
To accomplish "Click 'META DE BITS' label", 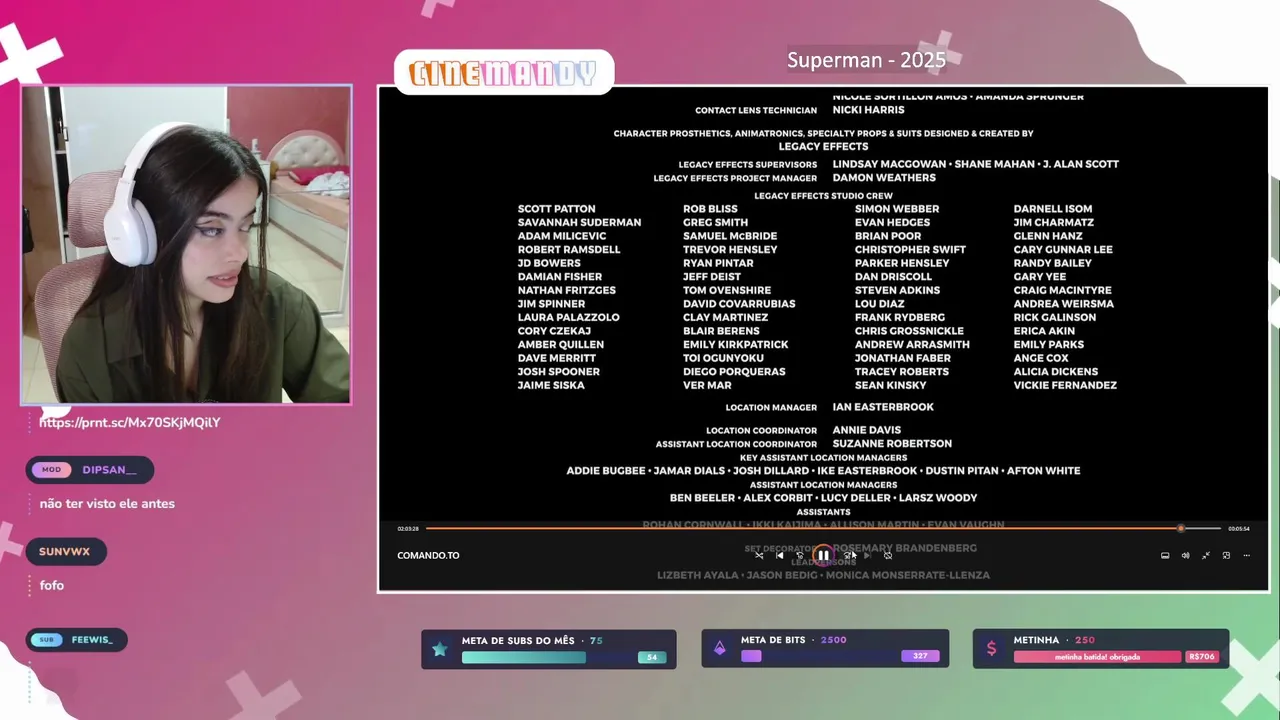I will tap(773, 640).
